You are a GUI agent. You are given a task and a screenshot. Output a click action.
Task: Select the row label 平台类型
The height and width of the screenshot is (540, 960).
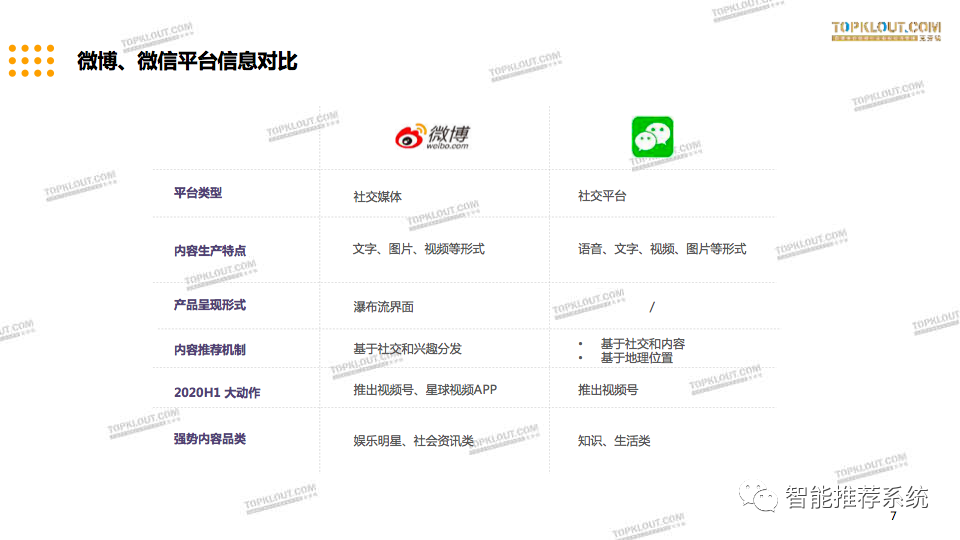click(198, 193)
